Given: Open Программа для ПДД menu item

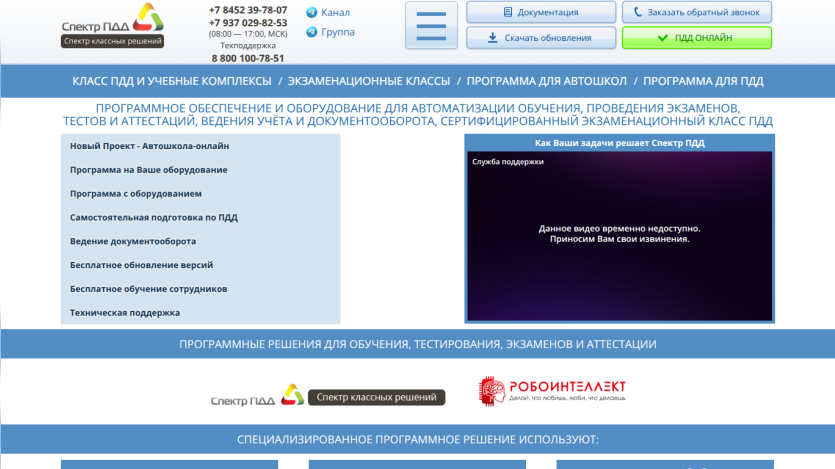Looking at the screenshot, I should [703, 81].
